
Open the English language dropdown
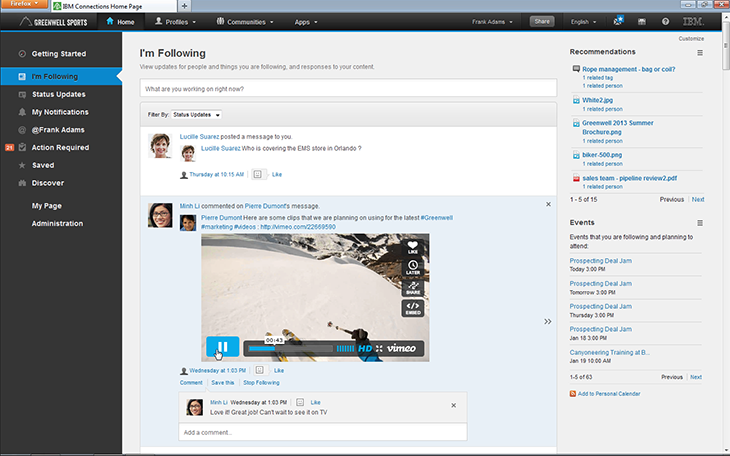[581, 21]
